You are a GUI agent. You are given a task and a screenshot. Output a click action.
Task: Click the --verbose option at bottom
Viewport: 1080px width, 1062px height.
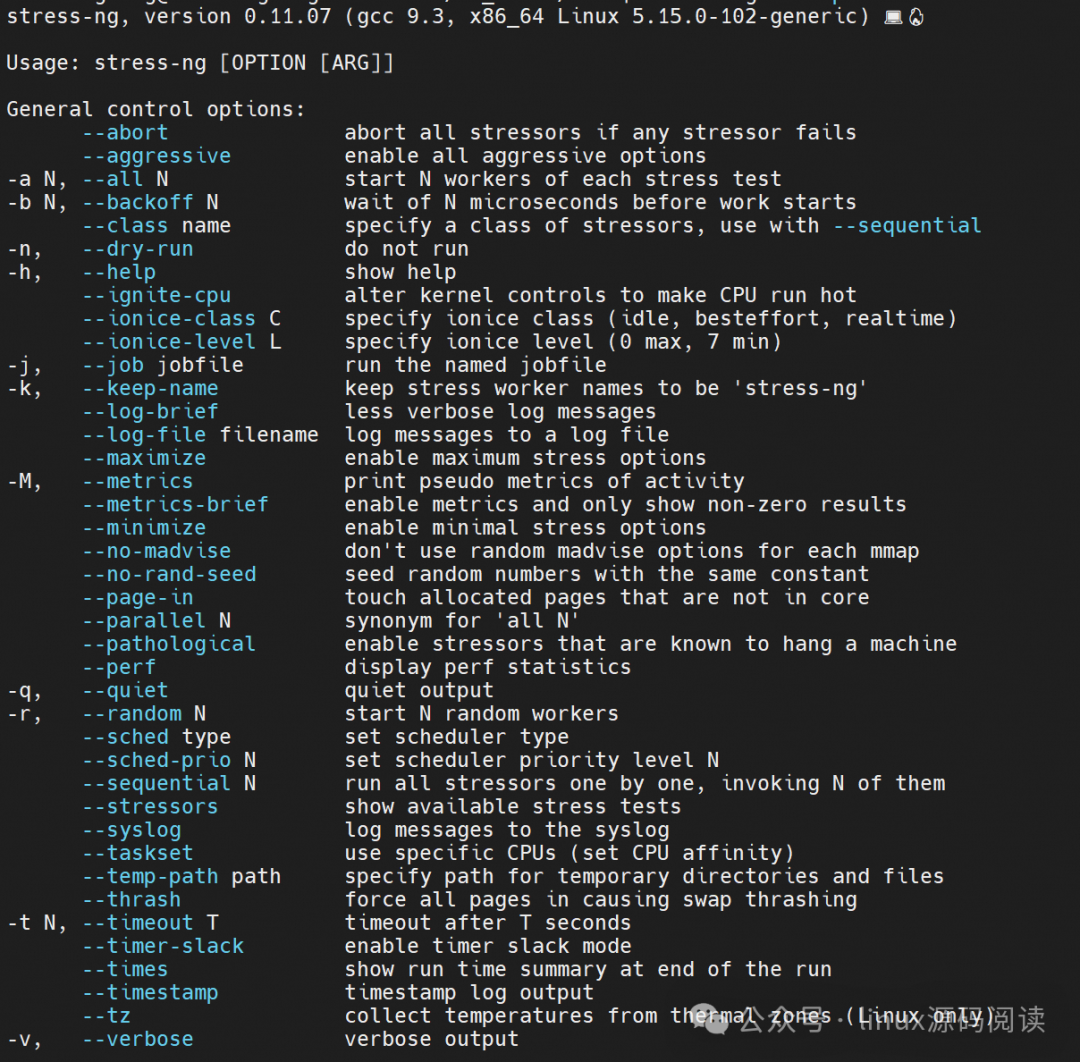click(138, 1039)
